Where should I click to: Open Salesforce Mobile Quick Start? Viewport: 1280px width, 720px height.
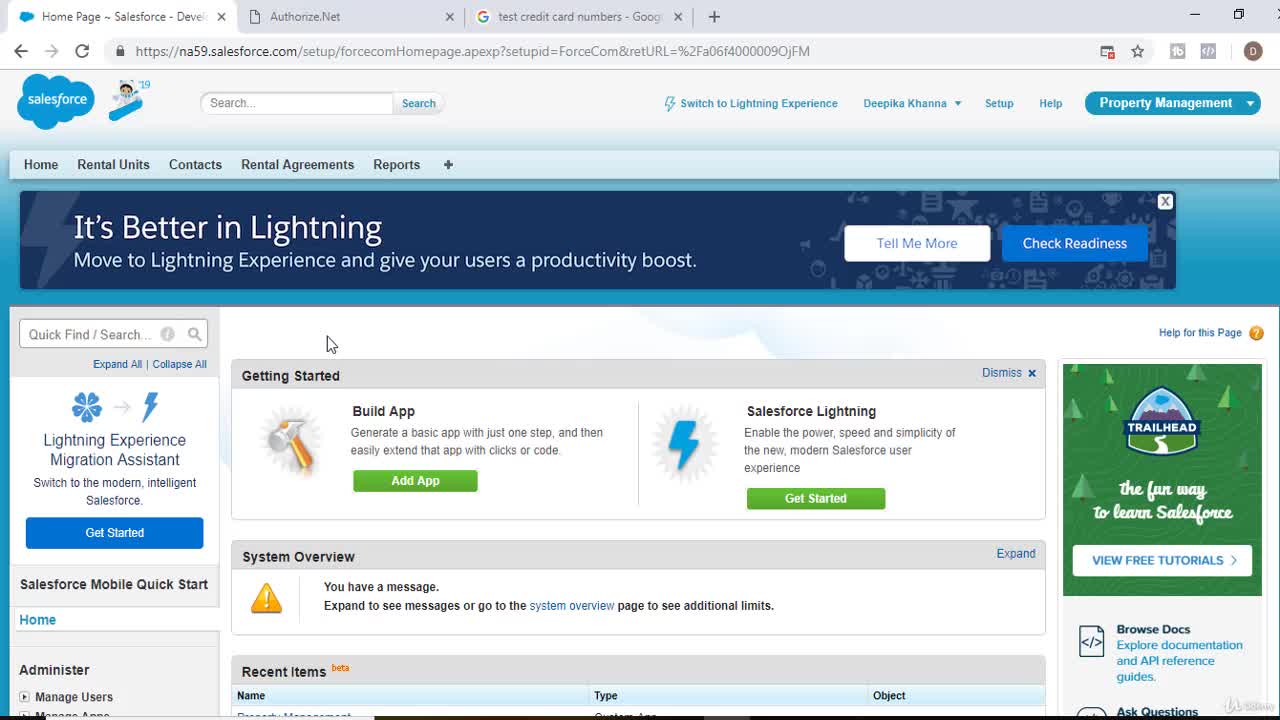[x=114, y=584]
